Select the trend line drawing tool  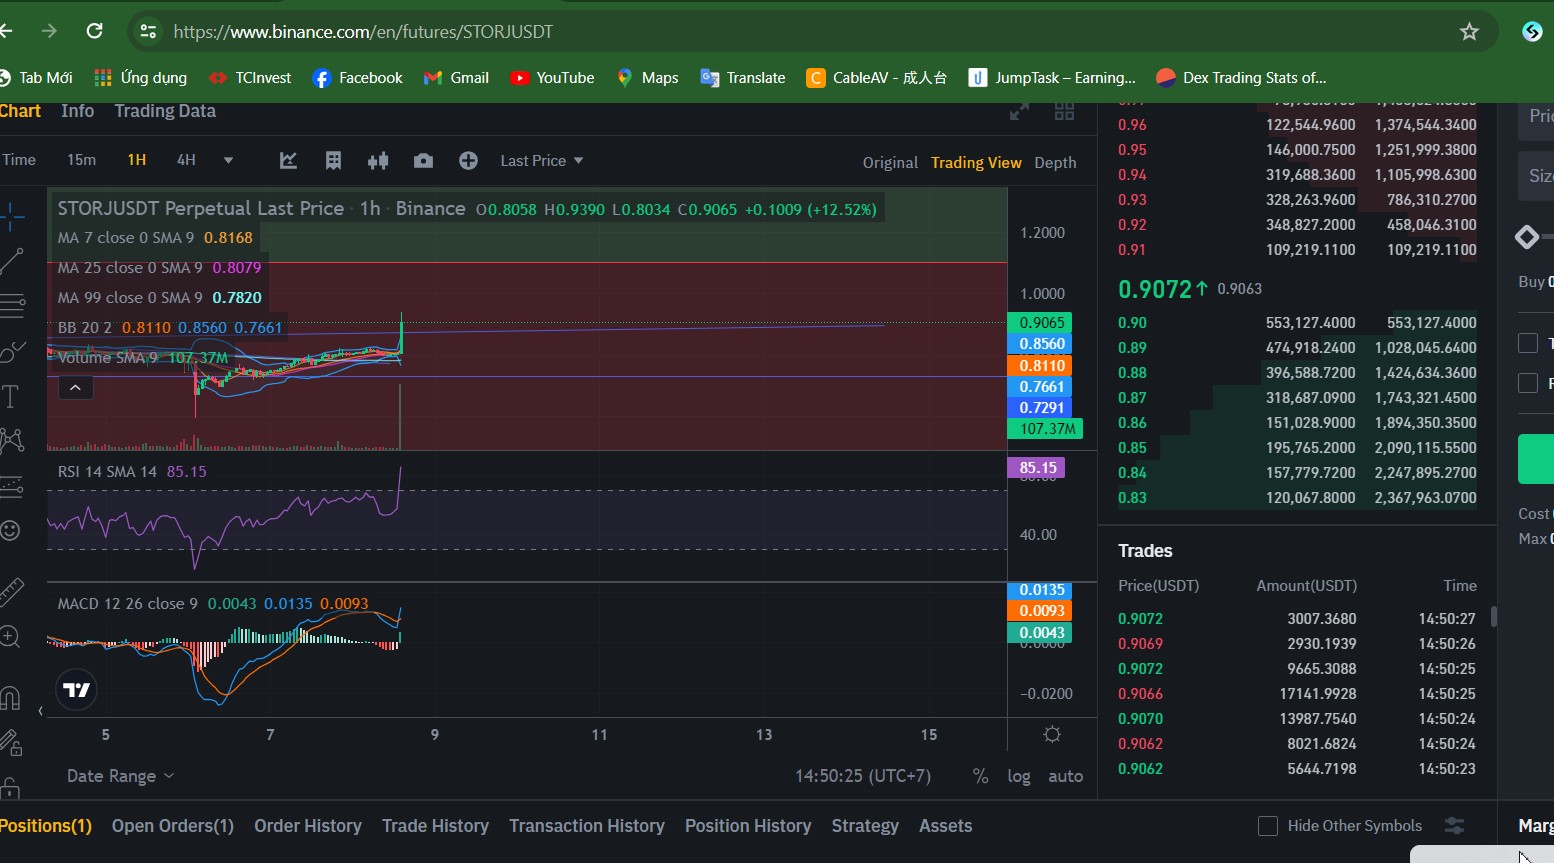(x=10, y=261)
